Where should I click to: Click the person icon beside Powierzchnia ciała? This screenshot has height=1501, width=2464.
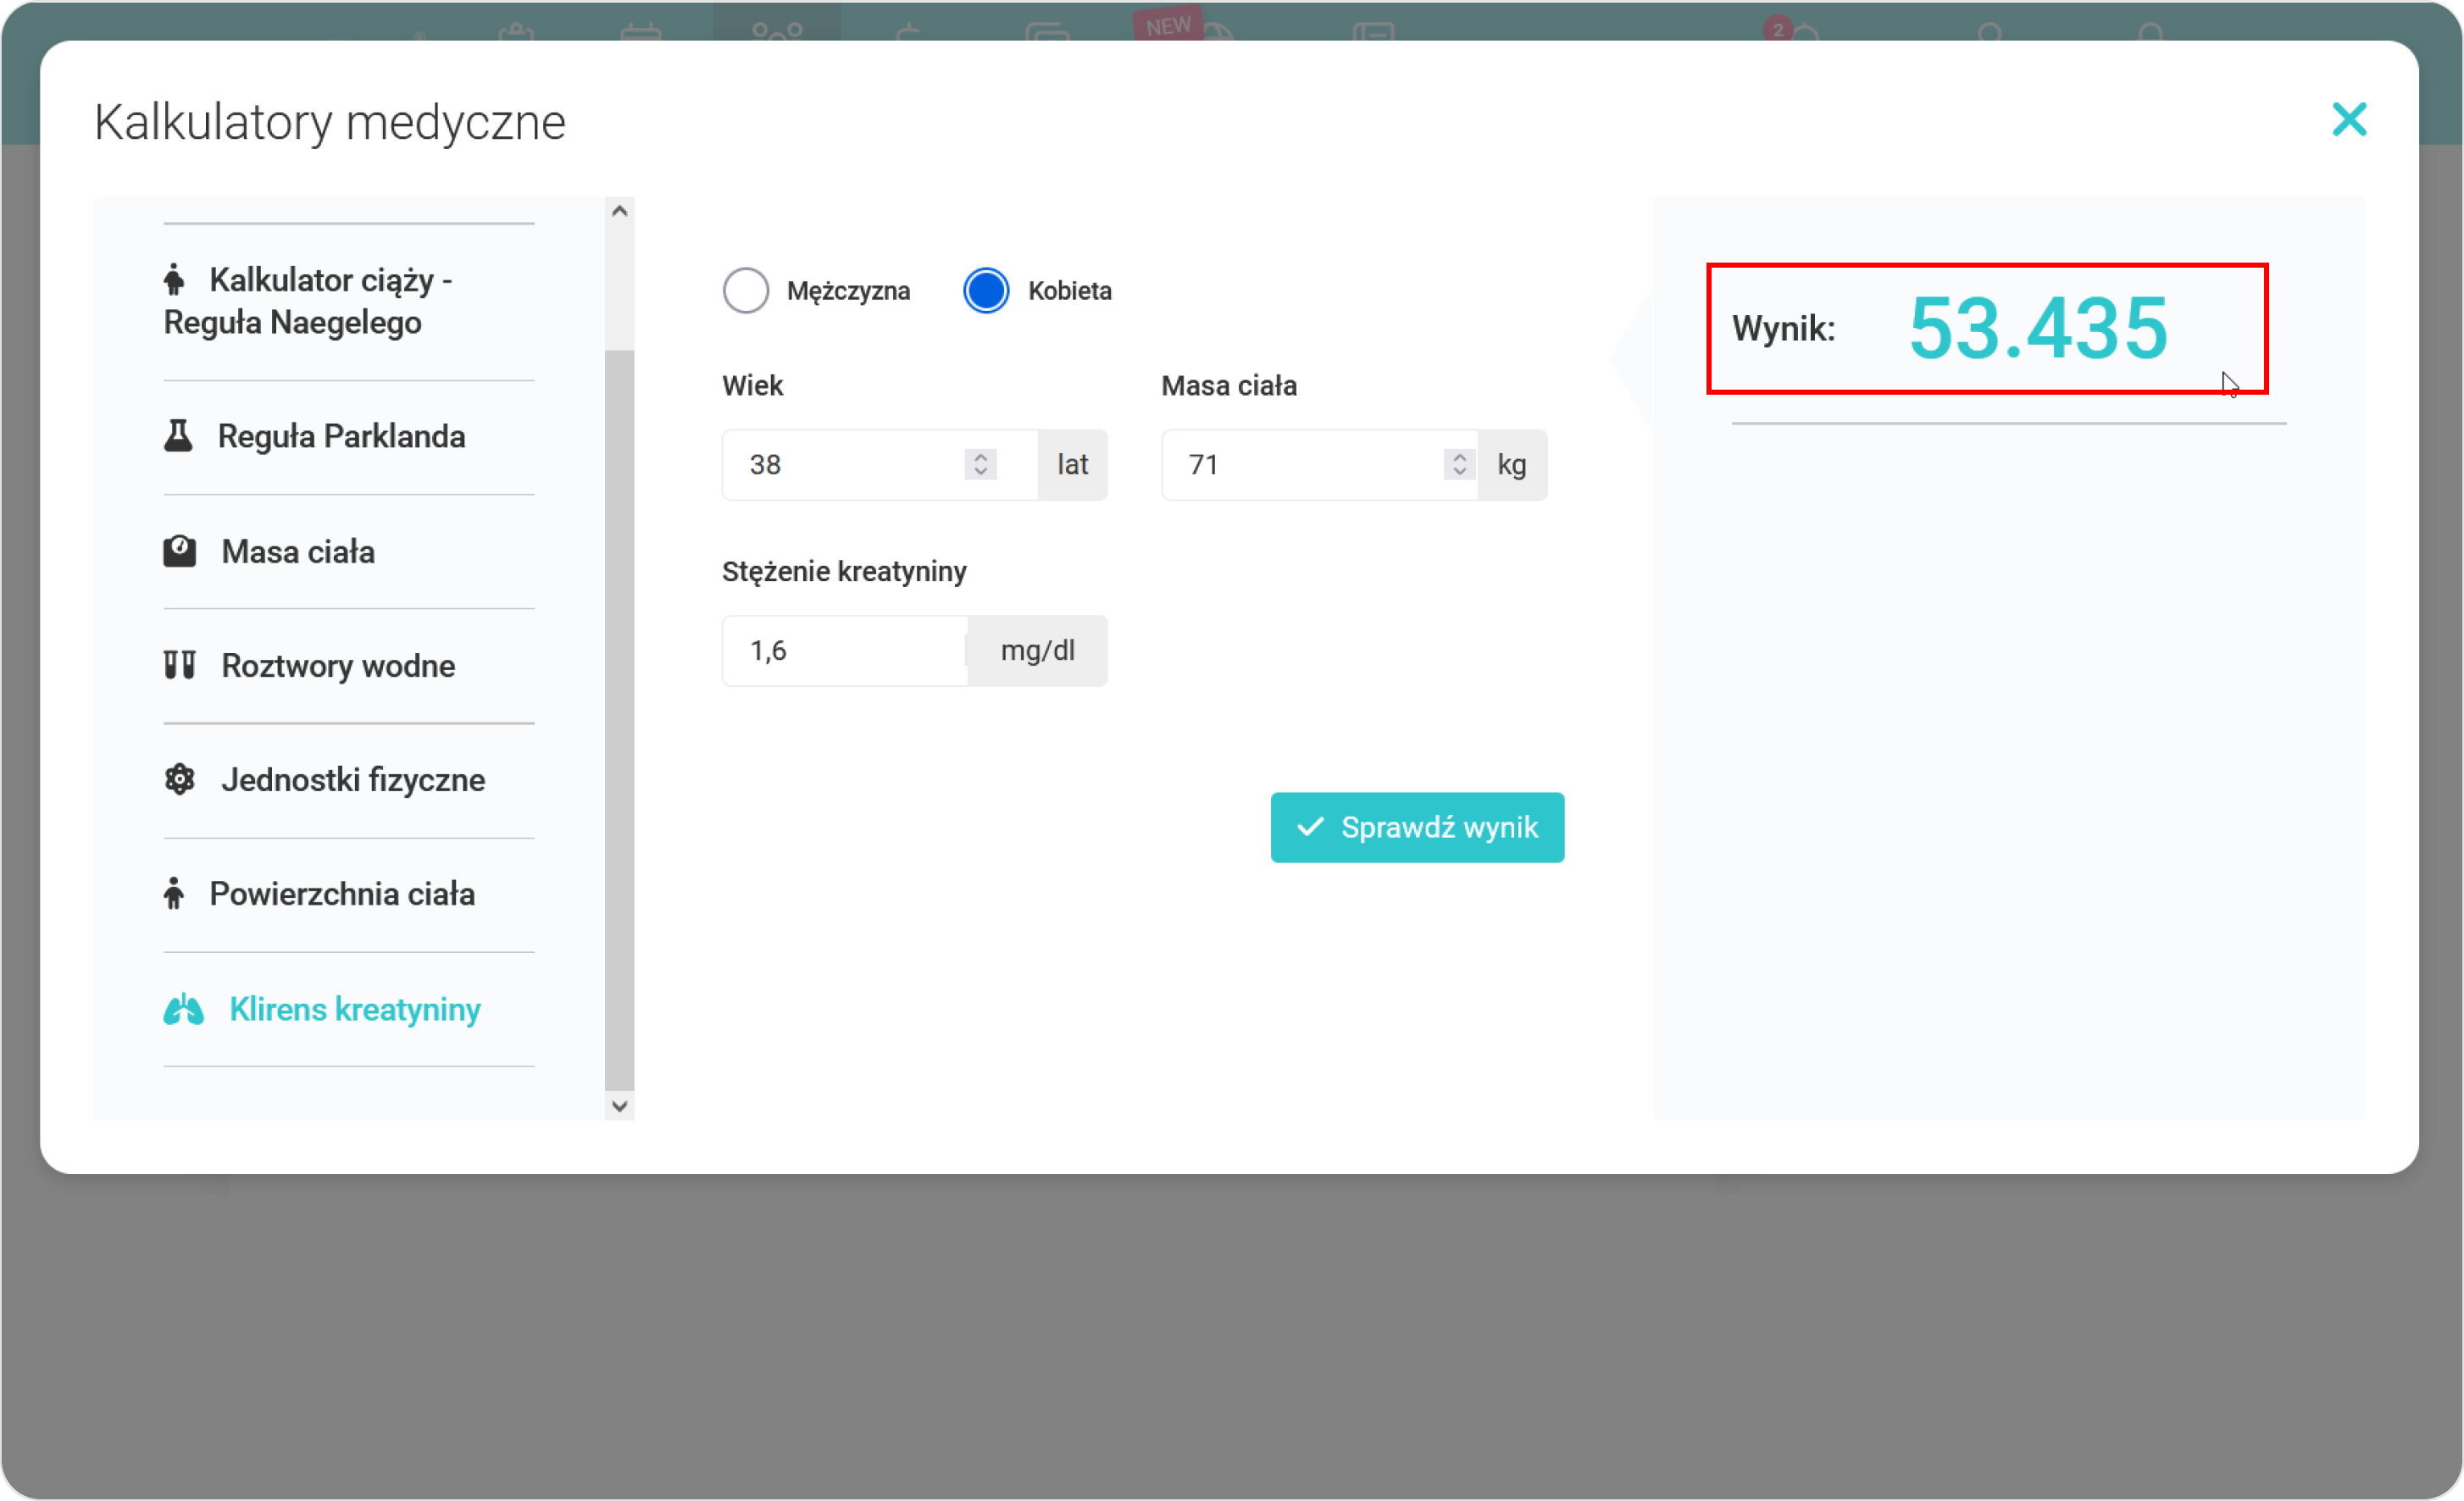pyautogui.click(x=174, y=893)
